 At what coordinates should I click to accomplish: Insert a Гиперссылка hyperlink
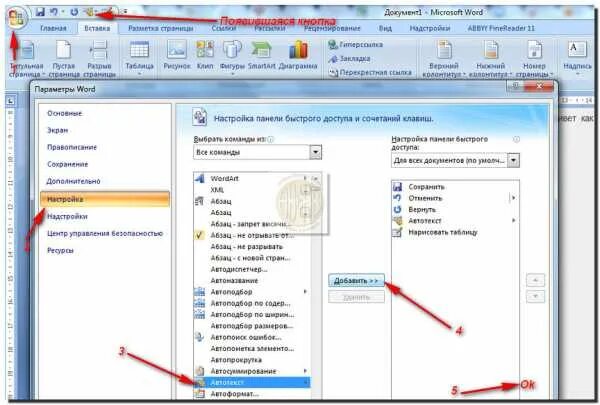coord(355,45)
